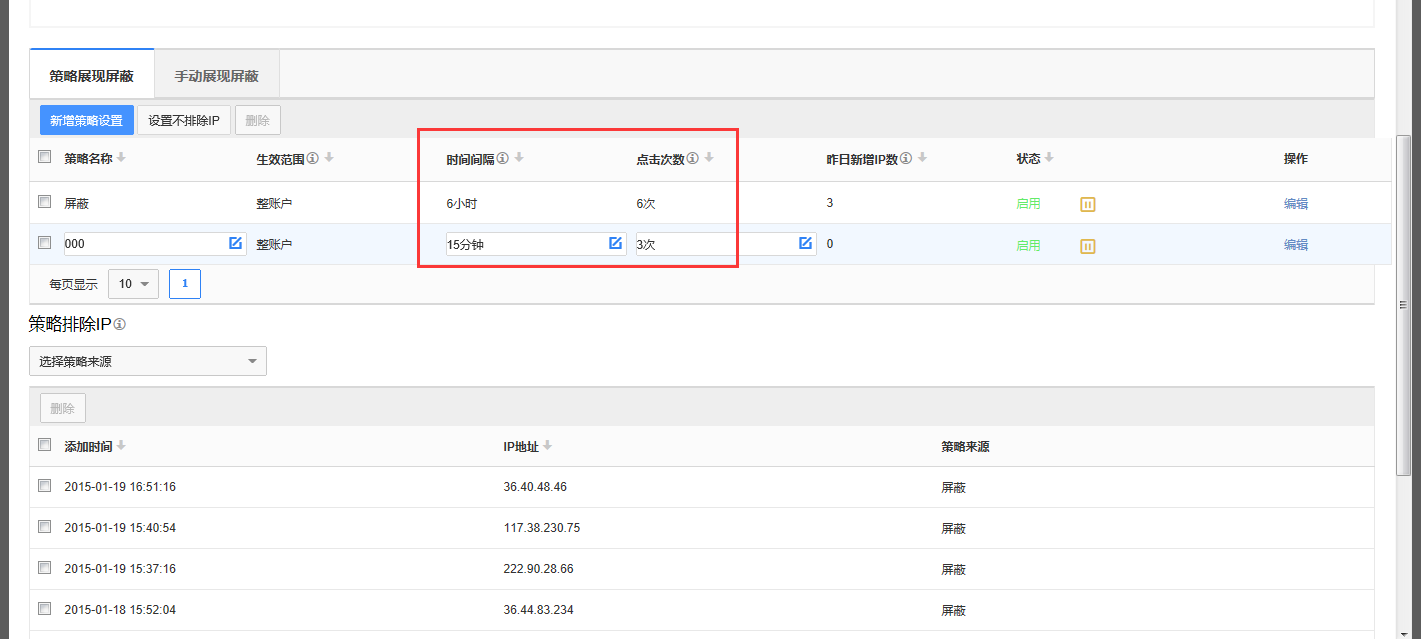Click edit icon in 3次 click count field

point(805,244)
